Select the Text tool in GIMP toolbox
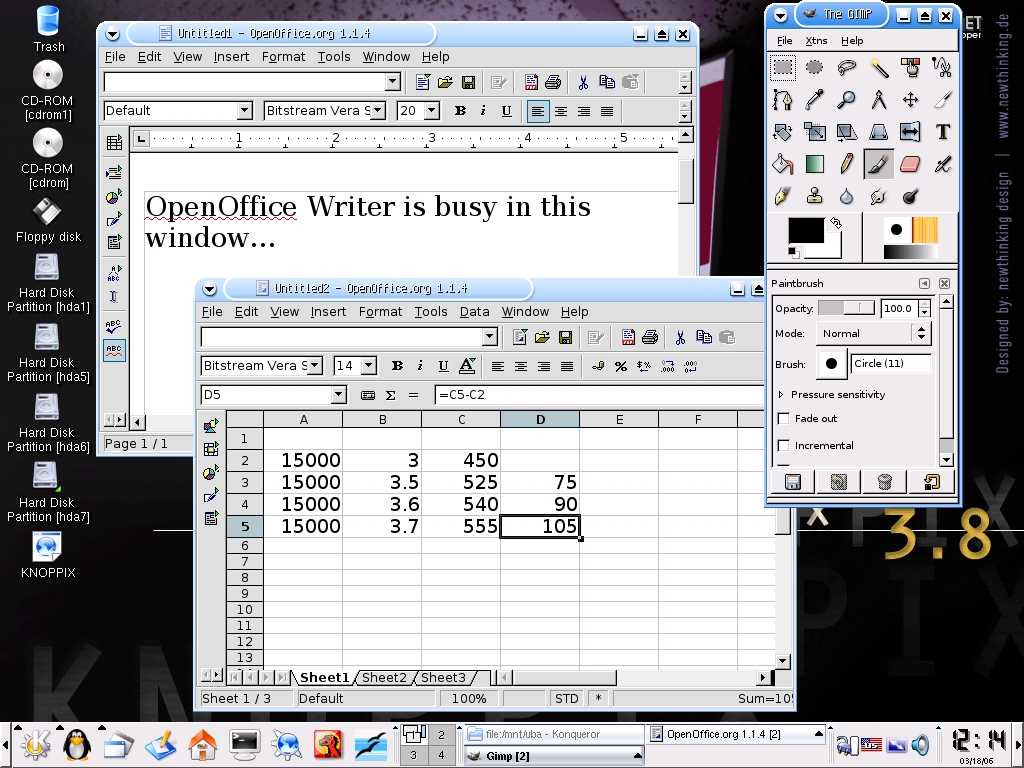The image size is (1024, 768). tap(942, 132)
